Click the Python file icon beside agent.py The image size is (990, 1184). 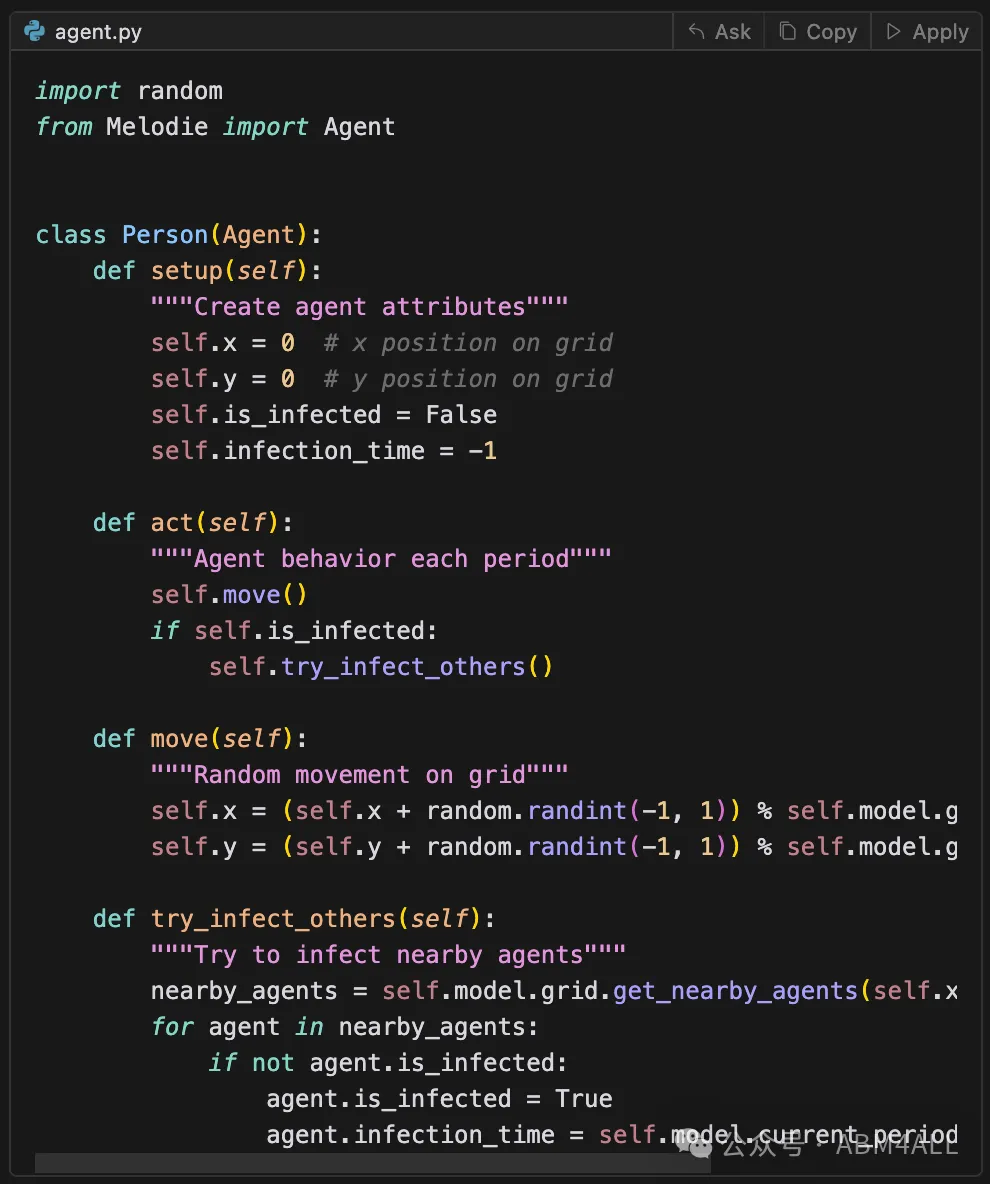click(x=34, y=31)
